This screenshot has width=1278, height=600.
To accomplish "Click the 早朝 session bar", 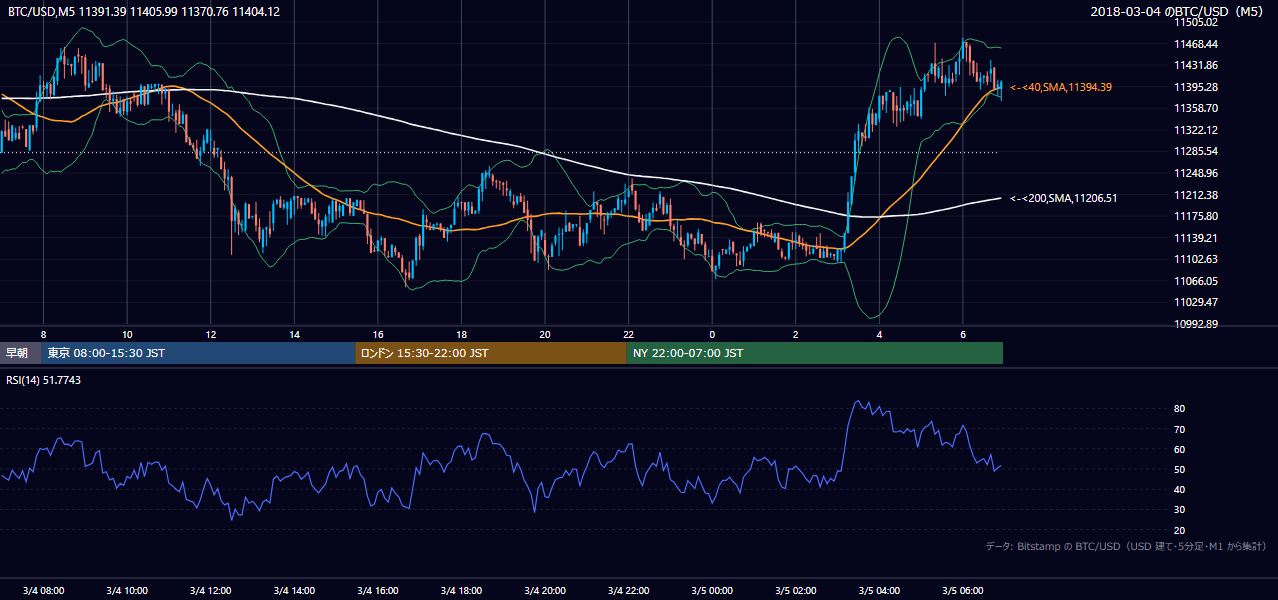I will coord(20,353).
